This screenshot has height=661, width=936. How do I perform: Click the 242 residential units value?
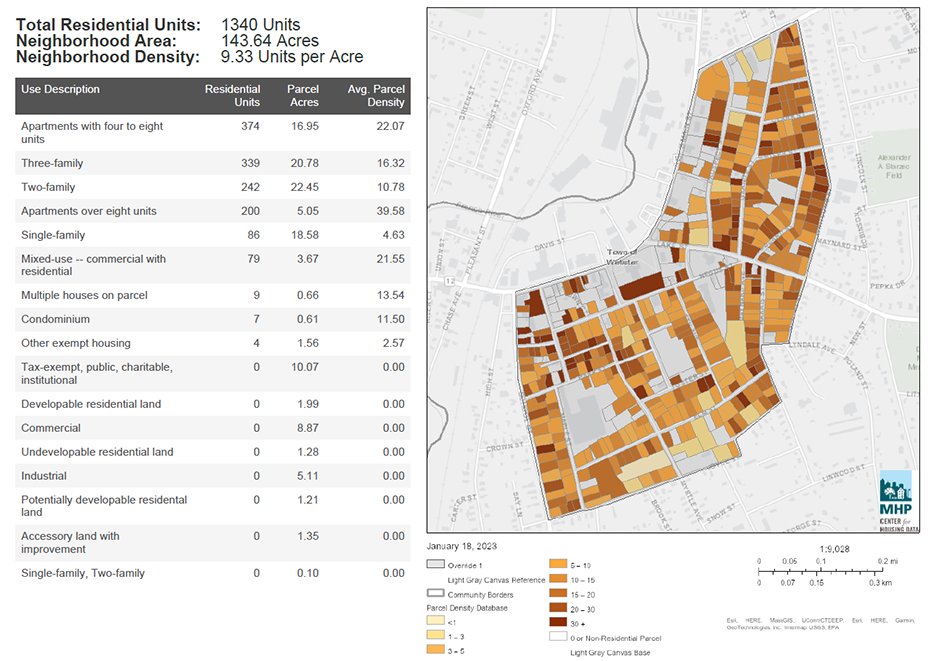point(250,187)
